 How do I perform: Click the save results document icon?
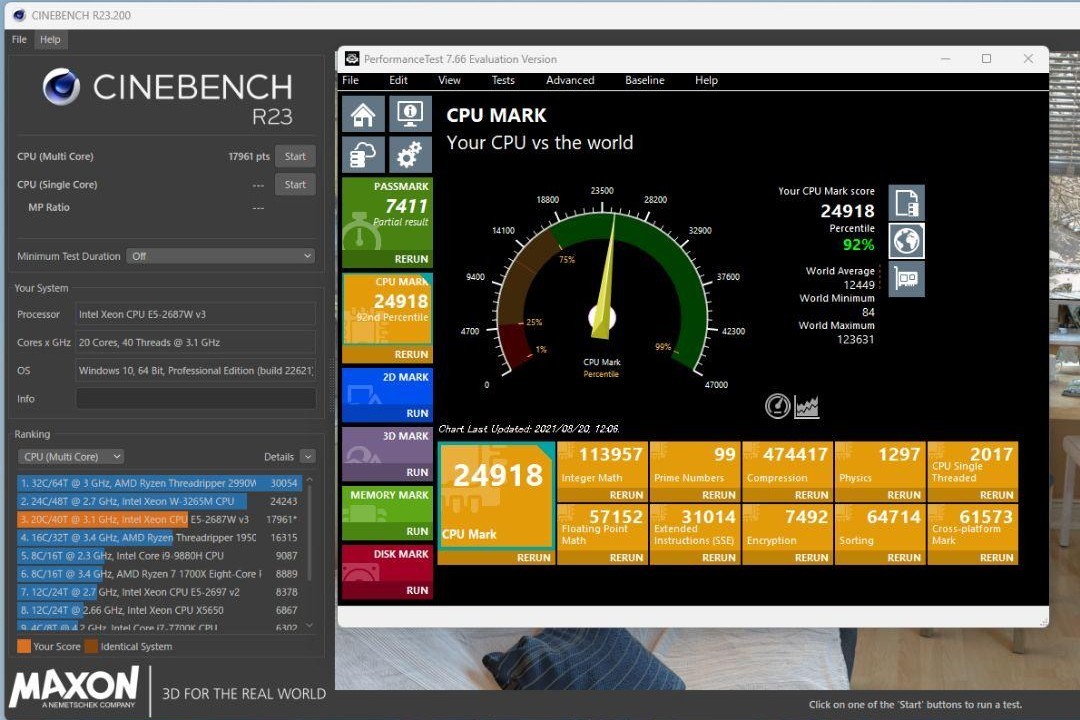click(906, 203)
